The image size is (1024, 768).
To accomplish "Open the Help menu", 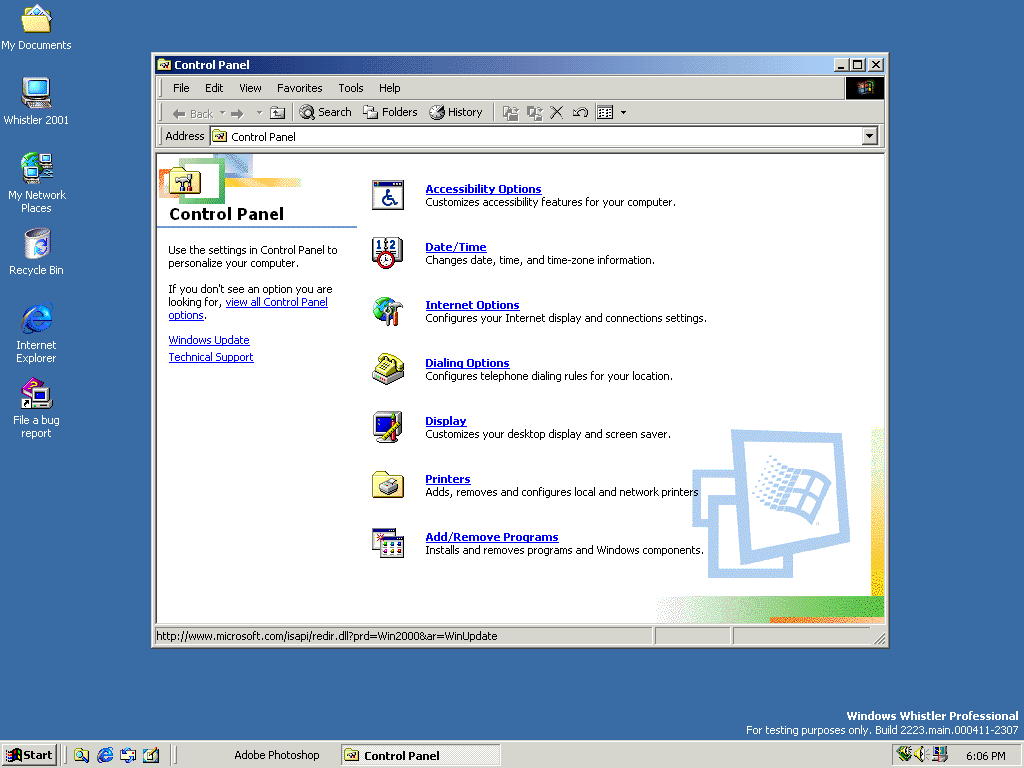I will (x=390, y=88).
